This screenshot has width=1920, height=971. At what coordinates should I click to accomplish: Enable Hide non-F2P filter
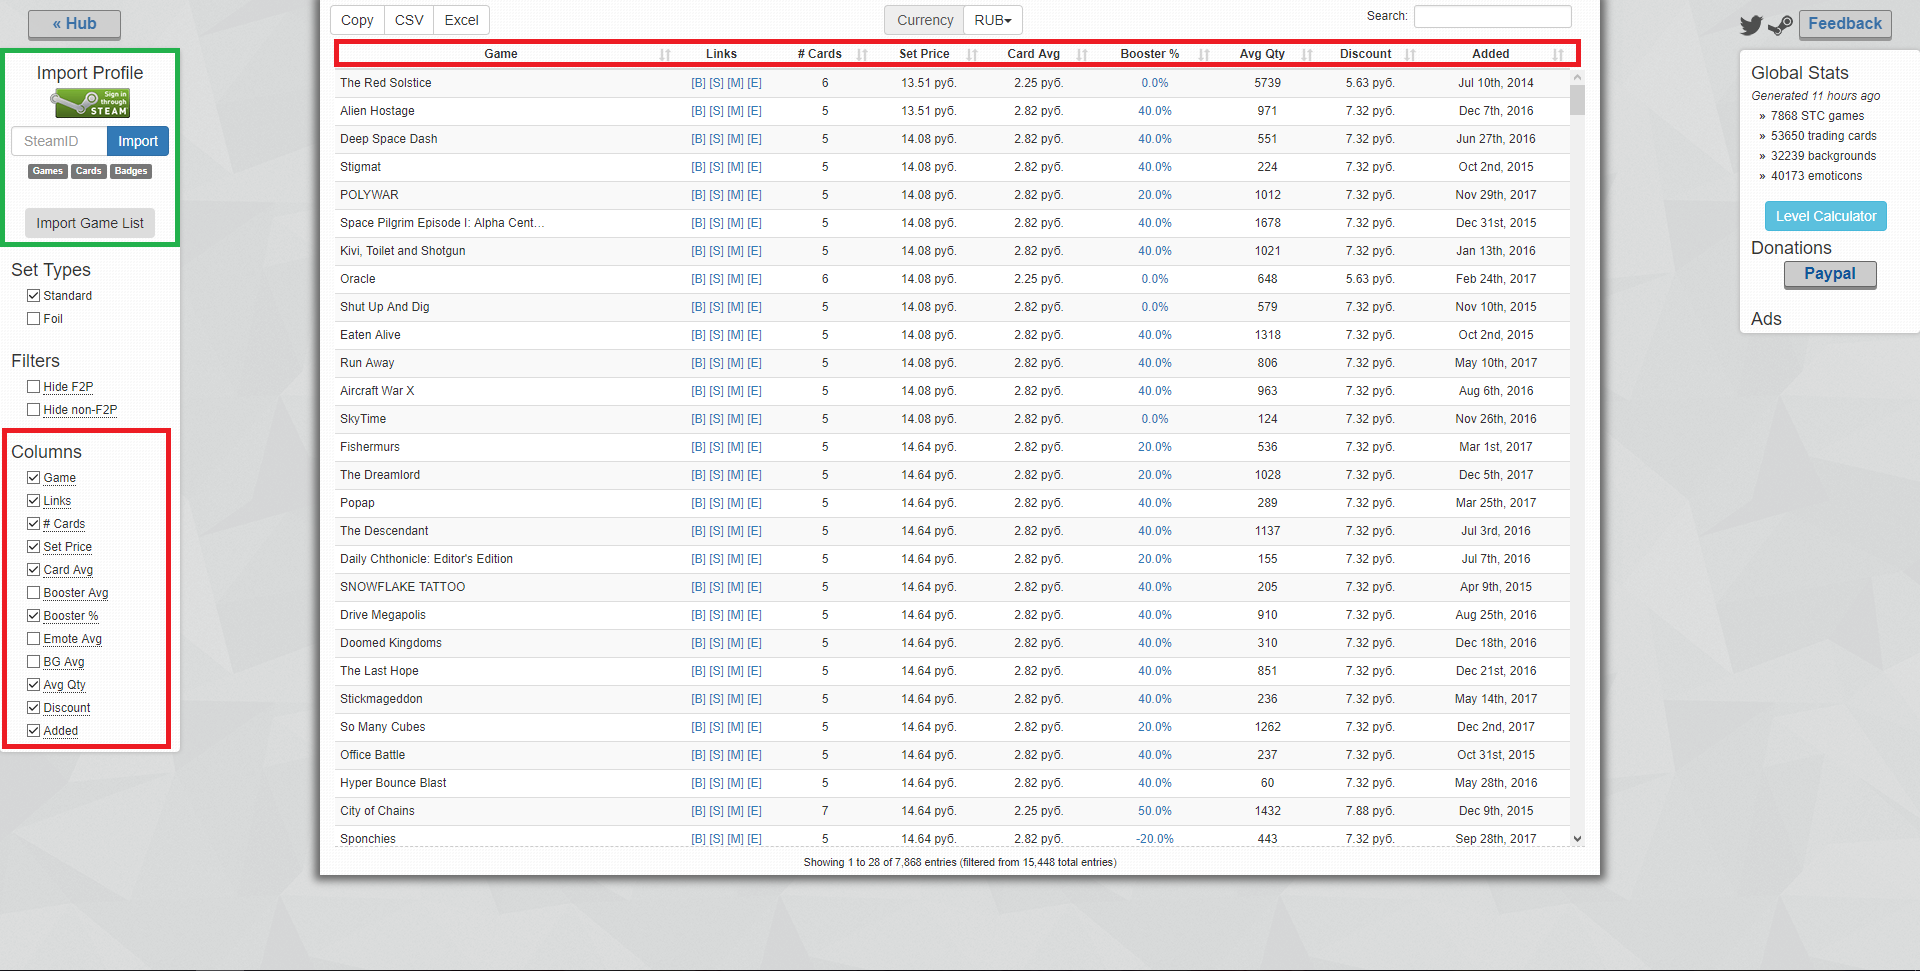pyautogui.click(x=33, y=410)
